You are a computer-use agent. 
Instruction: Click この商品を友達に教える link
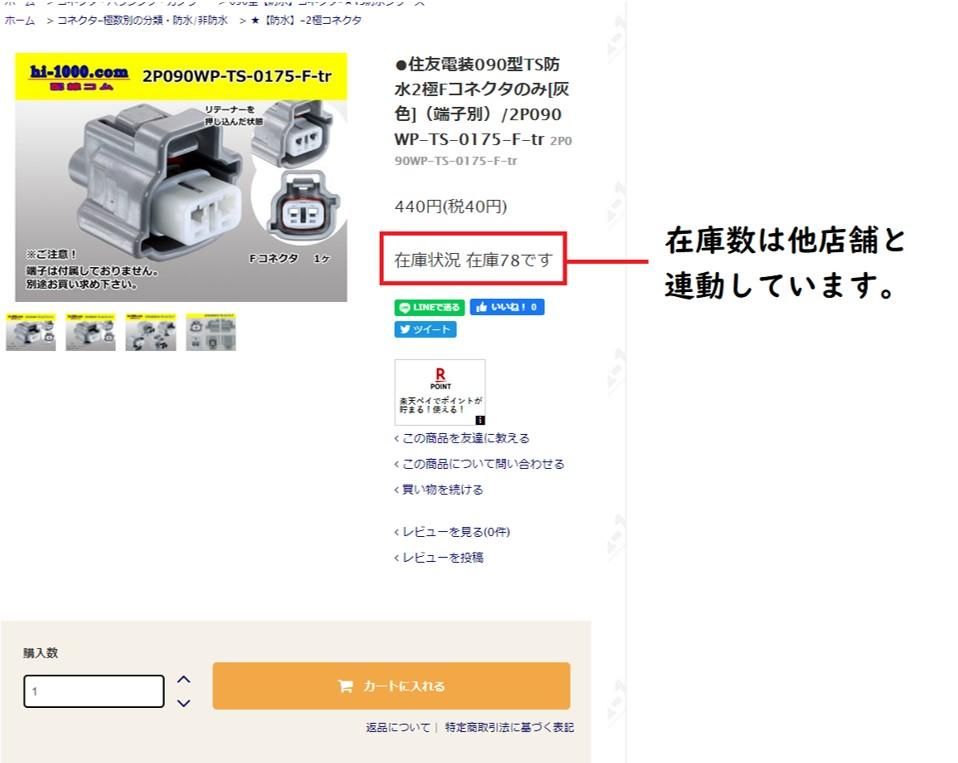[x=465, y=438]
